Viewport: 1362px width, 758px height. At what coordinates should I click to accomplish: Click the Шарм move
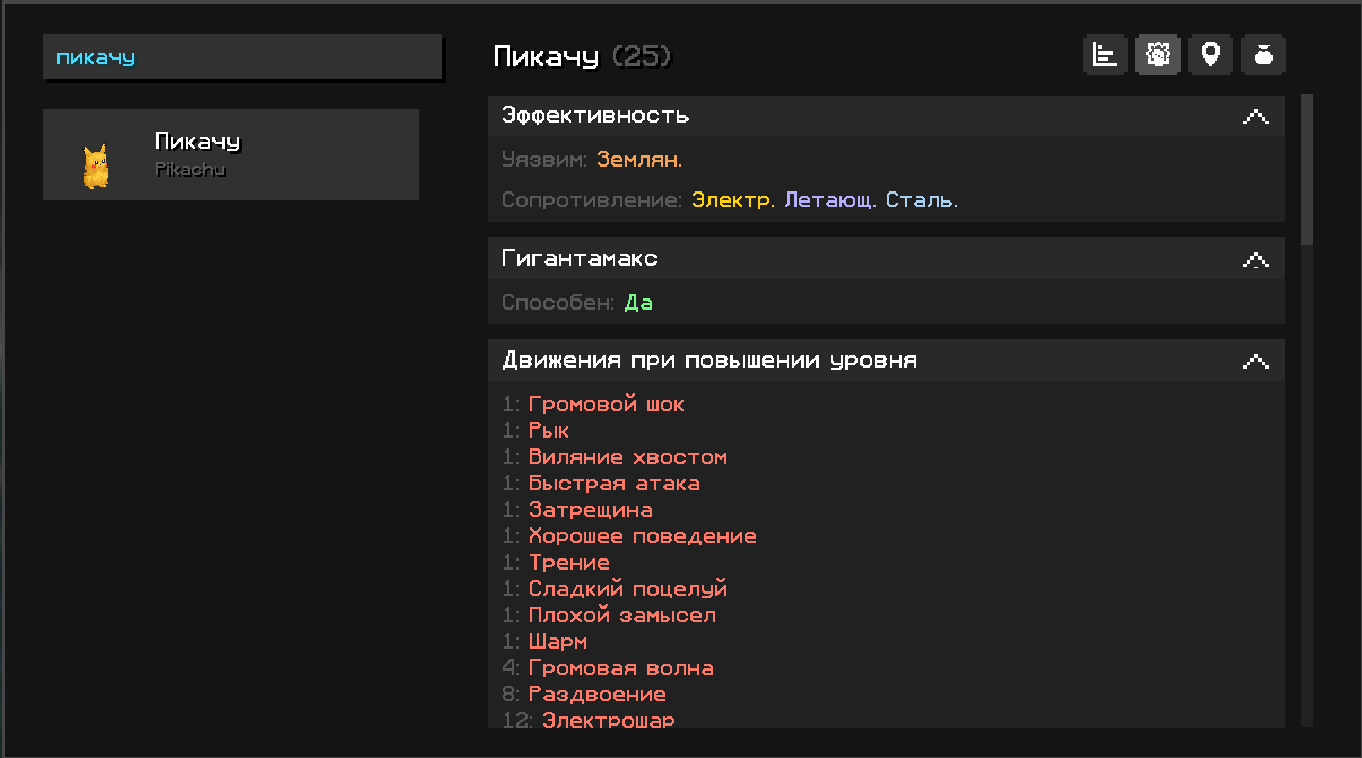(558, 641)
